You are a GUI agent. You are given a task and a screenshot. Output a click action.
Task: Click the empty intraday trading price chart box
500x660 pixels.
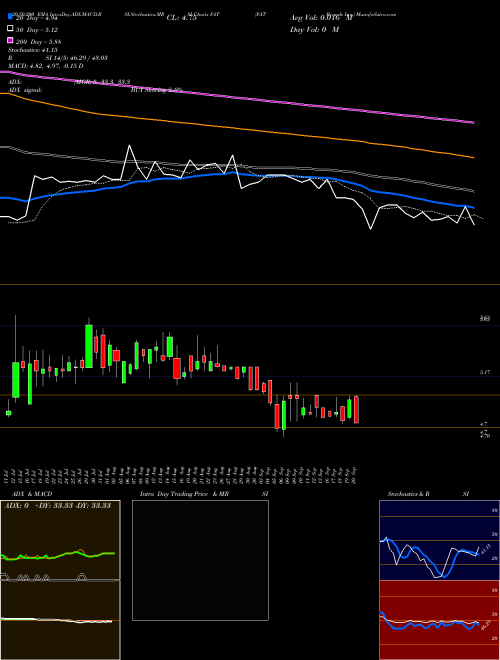click(x=200, y=560)
